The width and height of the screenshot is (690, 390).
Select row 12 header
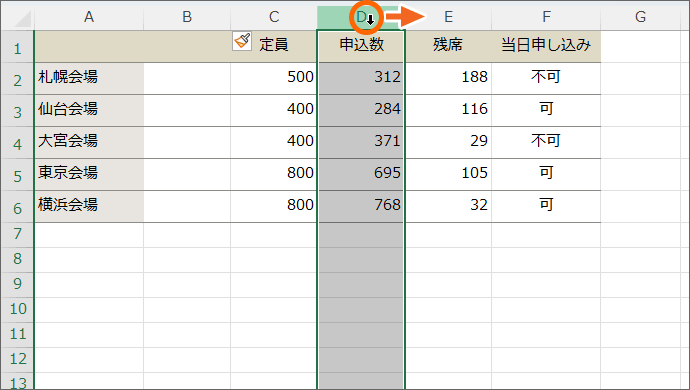coord(18,361)
